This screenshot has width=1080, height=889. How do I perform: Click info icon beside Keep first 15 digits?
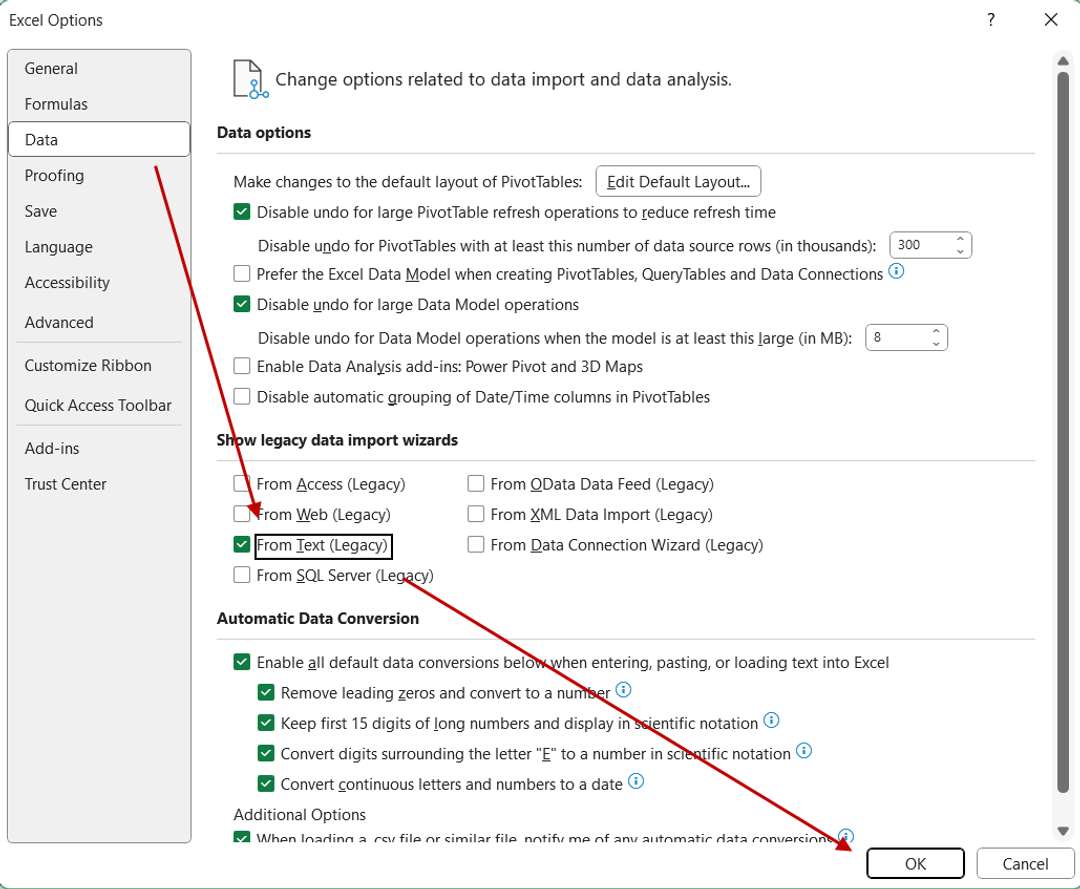(x=772, y=721)
